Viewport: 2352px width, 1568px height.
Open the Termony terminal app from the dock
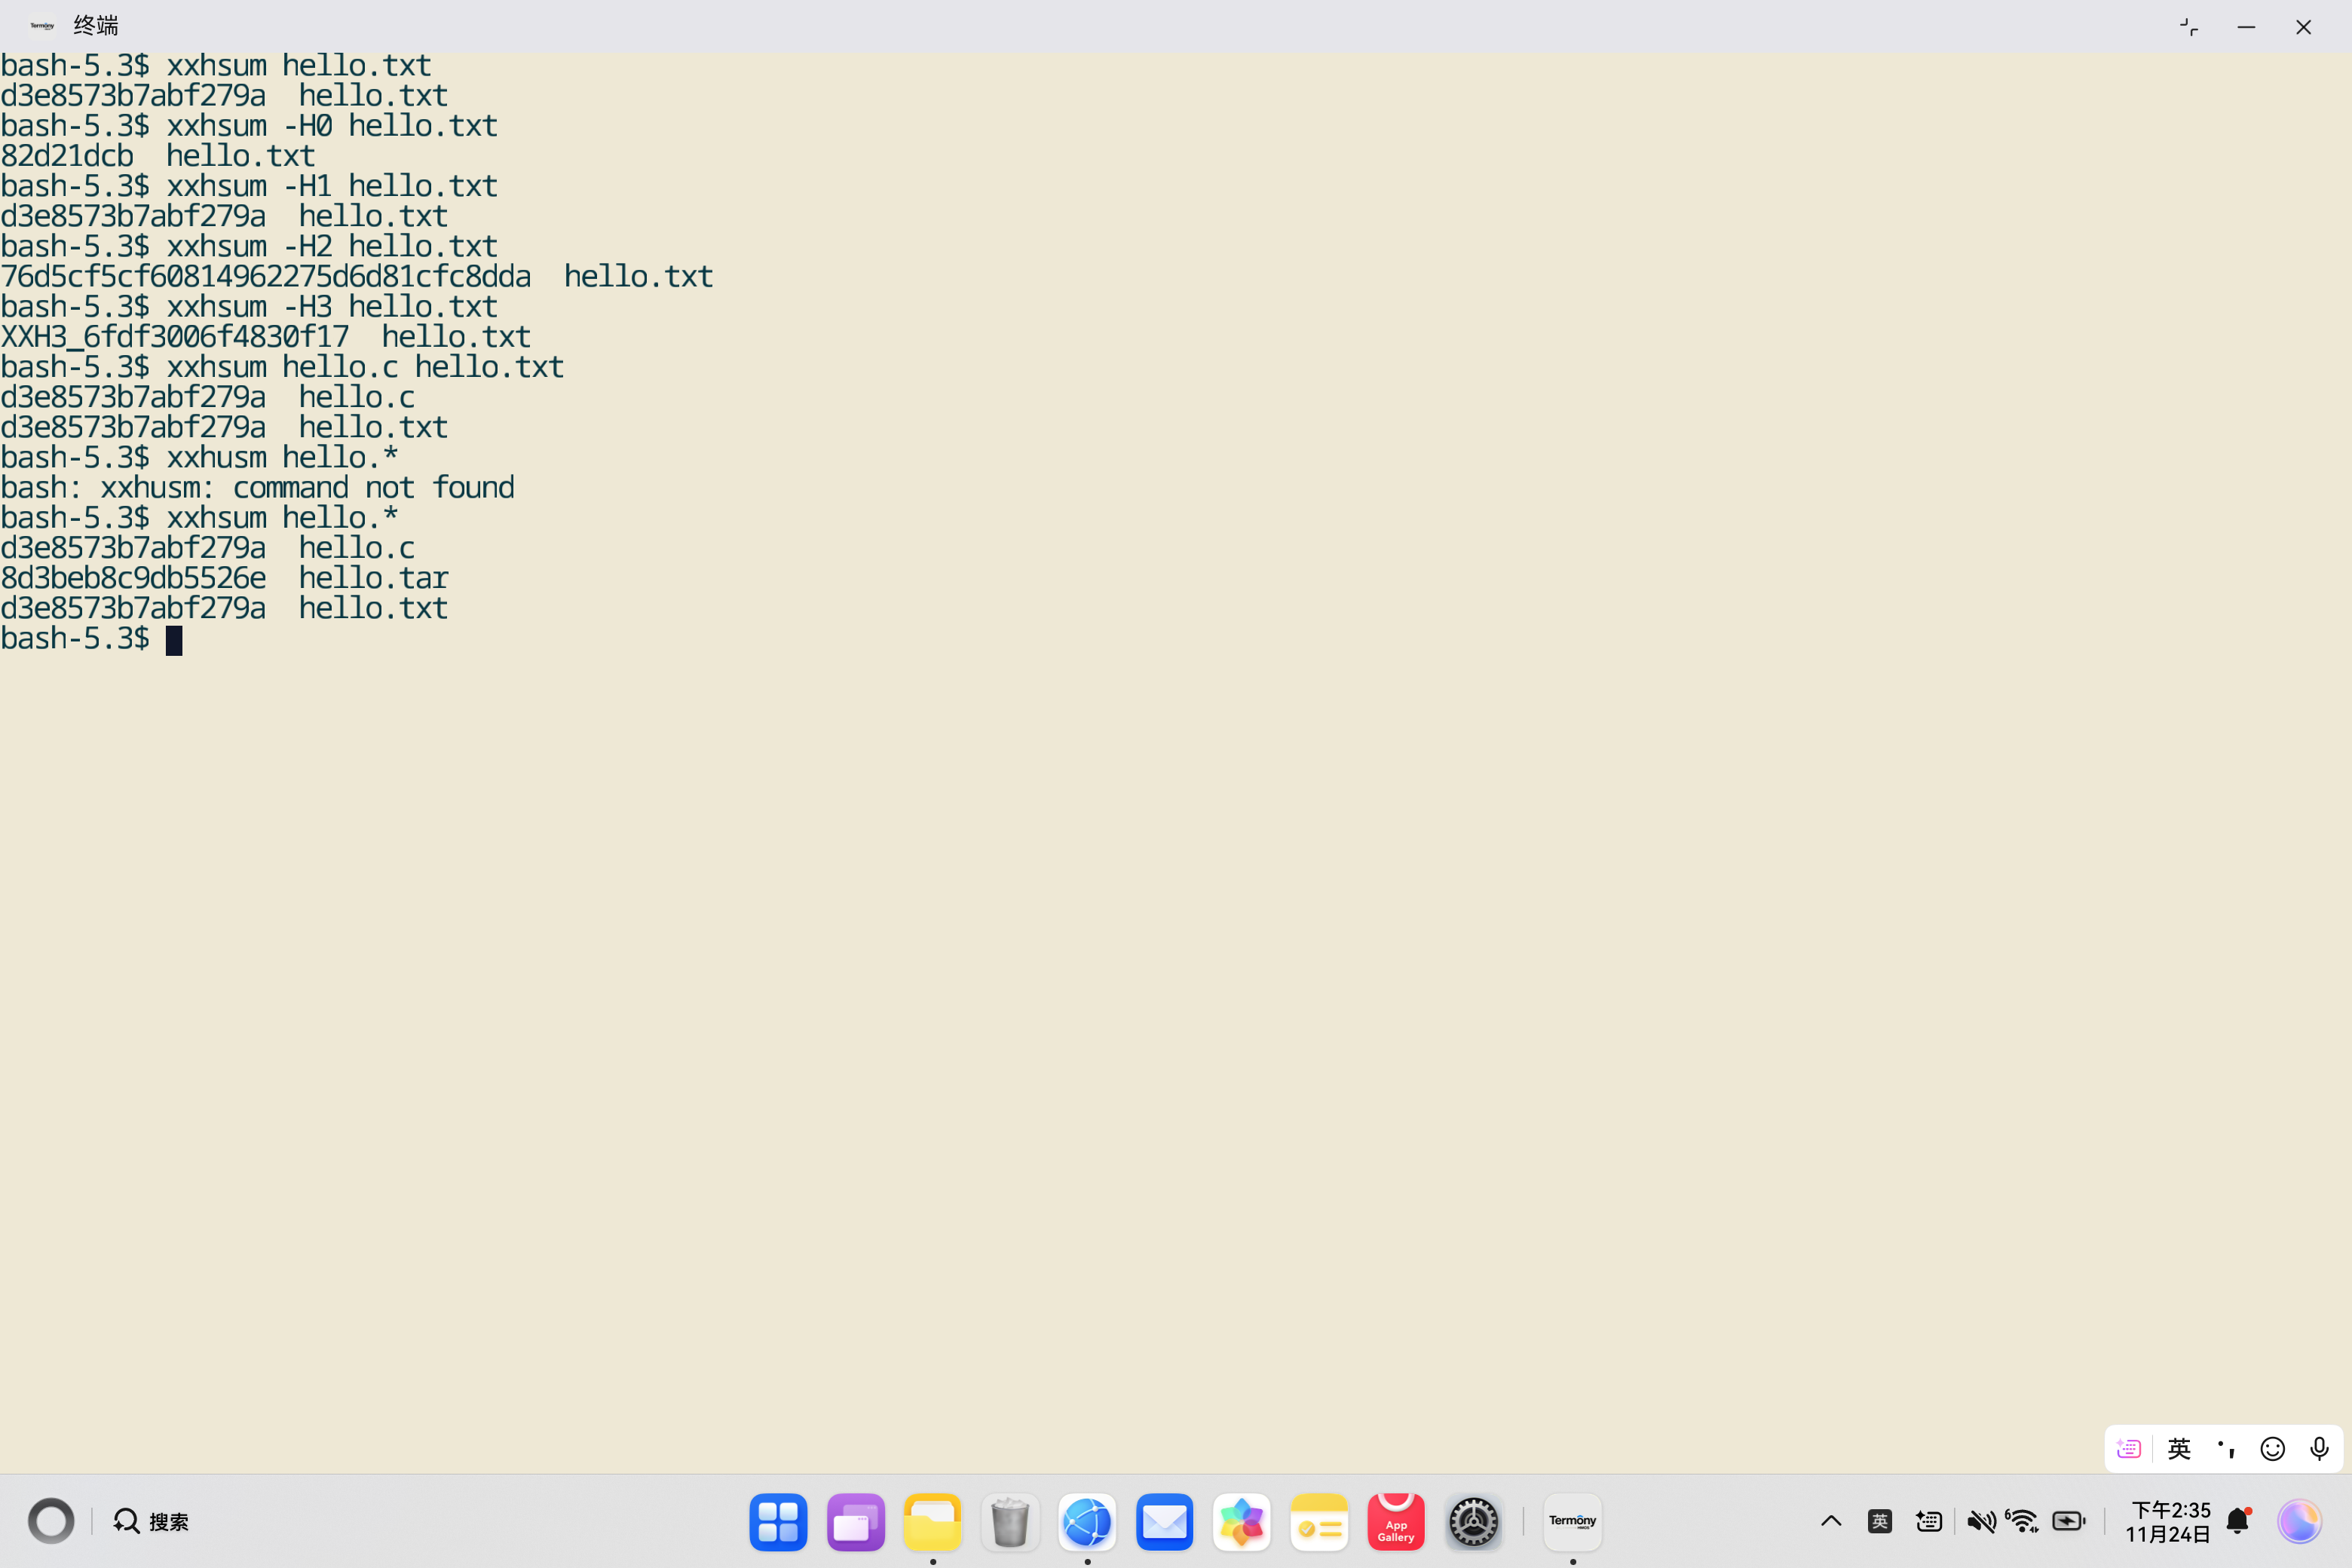tap(1571, 1521)
